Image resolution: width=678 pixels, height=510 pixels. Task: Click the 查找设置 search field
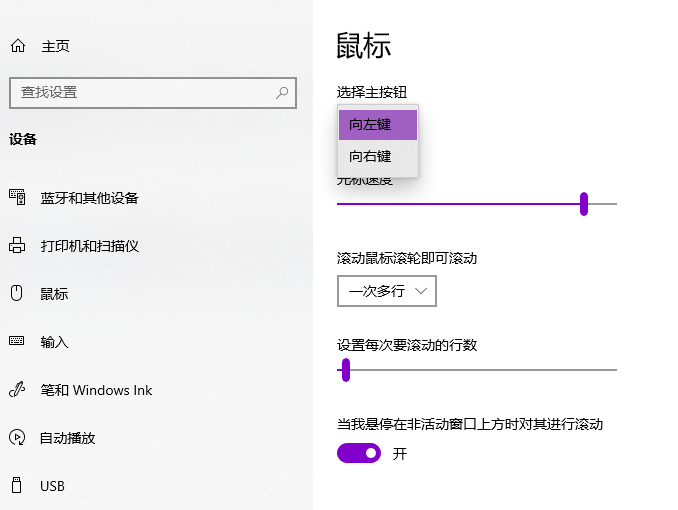pos(140,92)
